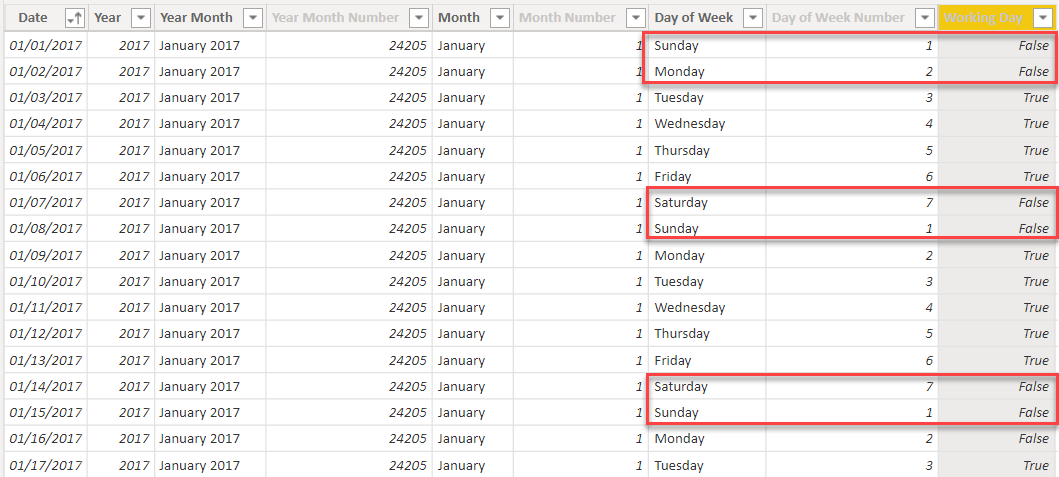The image size is (1059, 477).
Task: Click the 01/01/2017 date cell
Action: tap(46, 46)
